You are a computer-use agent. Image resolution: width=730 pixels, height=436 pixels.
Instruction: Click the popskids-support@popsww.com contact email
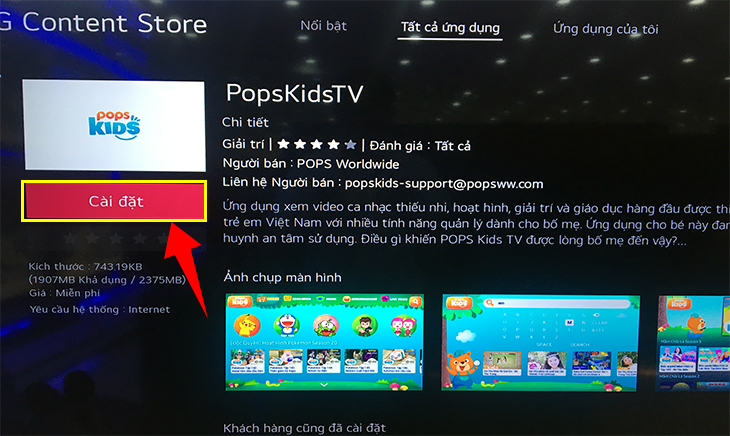444,184
